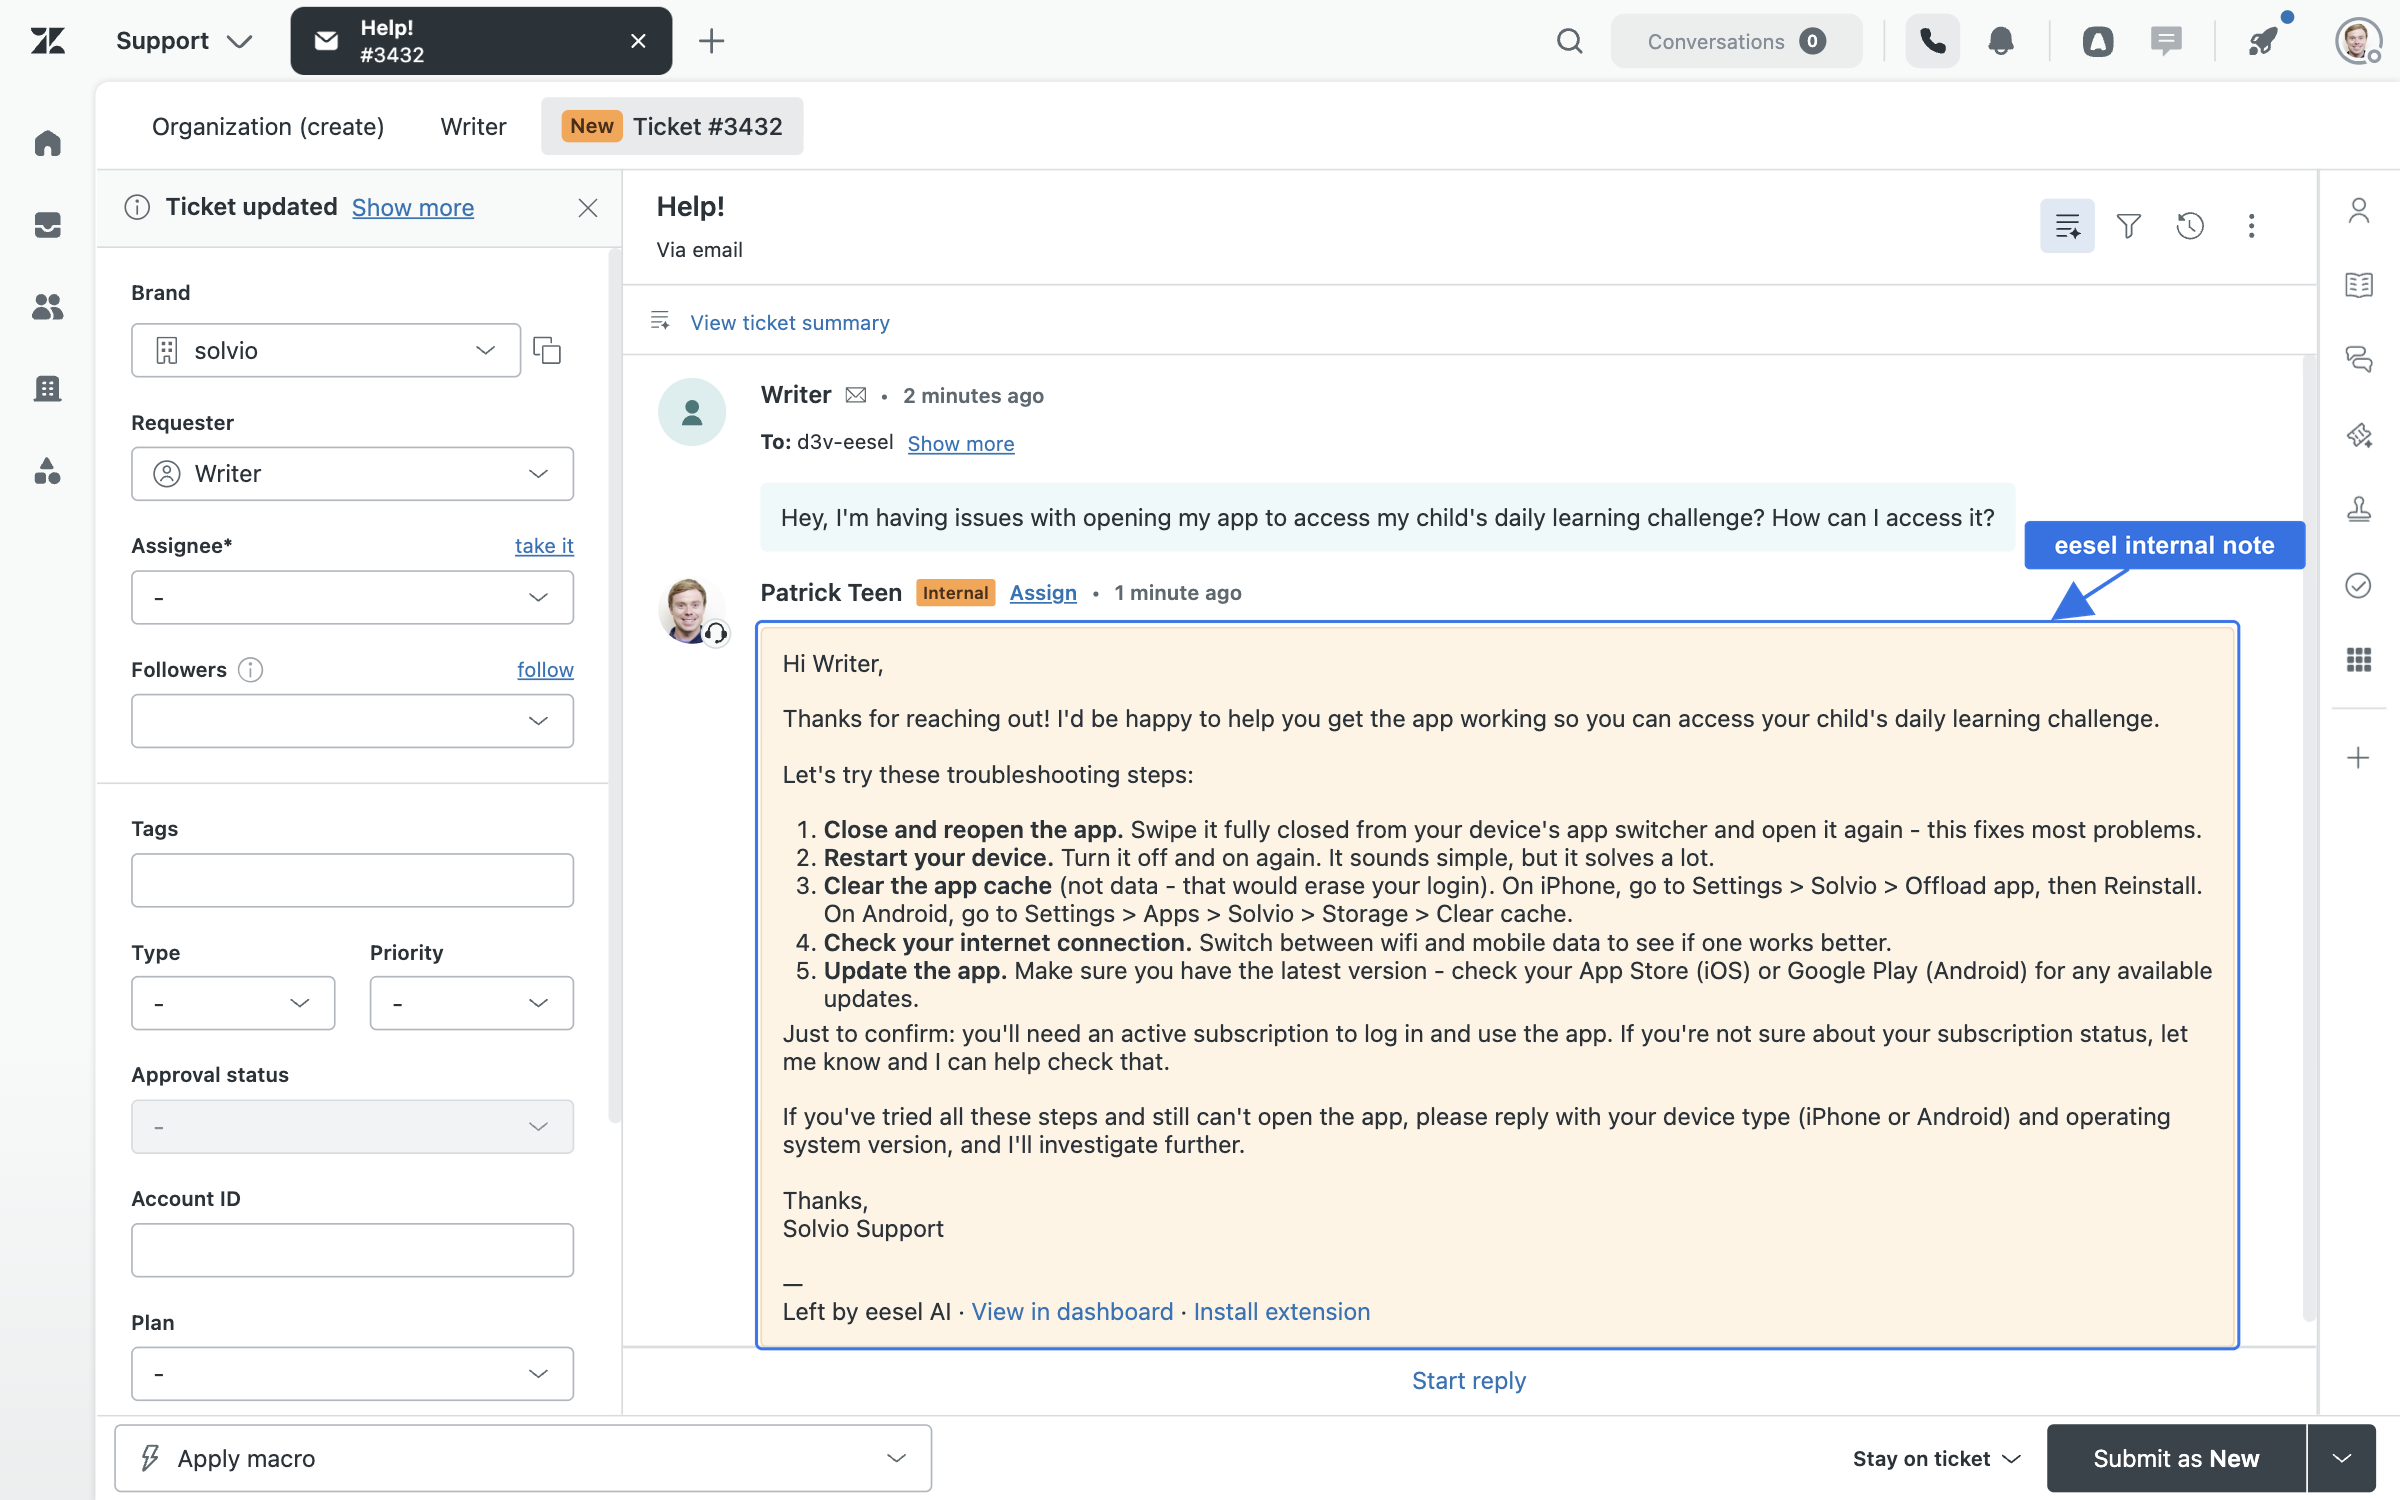Open the Reporting shapes icon in sidebar
This screenshot has width=2400, height=1500.
coord(47,471)
